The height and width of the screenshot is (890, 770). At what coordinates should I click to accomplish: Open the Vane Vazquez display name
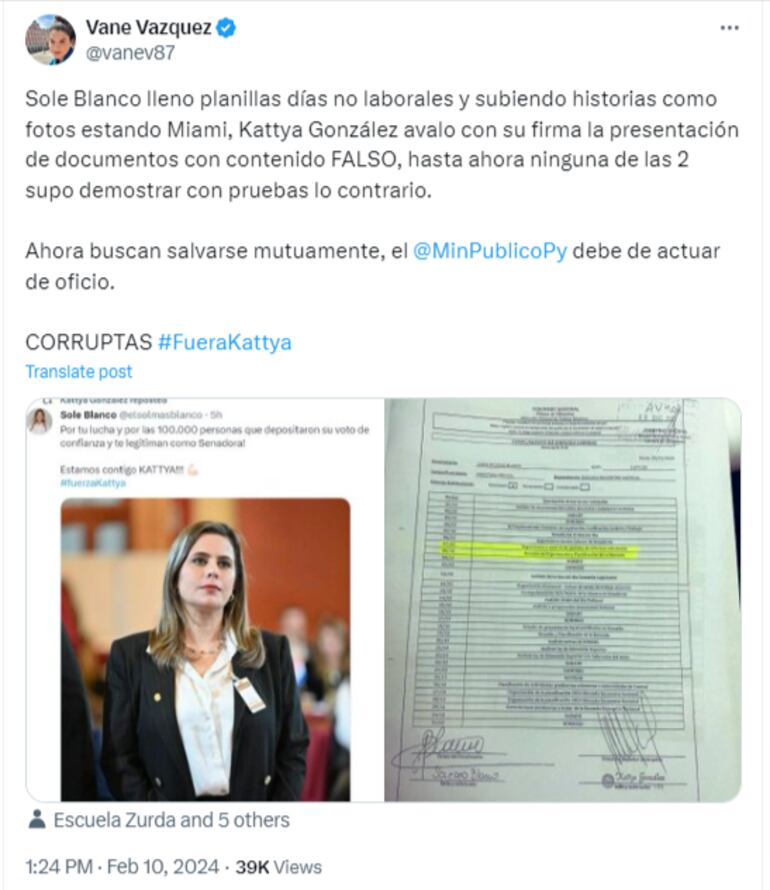tap(149, 27)
